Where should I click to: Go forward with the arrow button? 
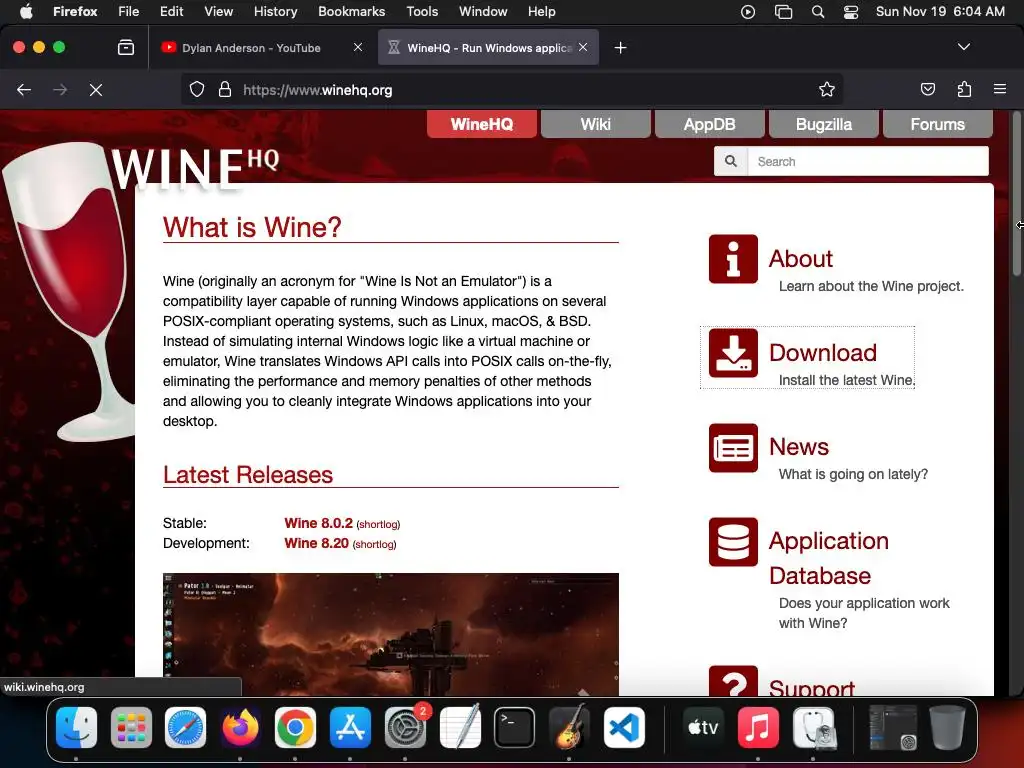click(x=60, y=89)
